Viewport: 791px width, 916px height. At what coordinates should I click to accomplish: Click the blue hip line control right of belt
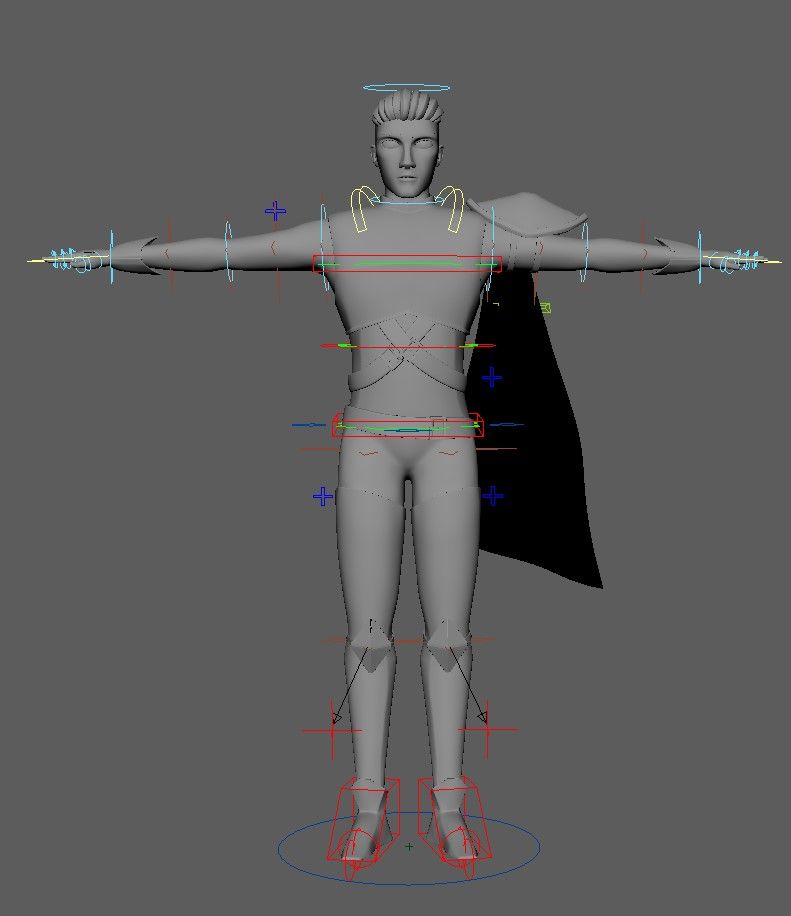coord(506,425)
